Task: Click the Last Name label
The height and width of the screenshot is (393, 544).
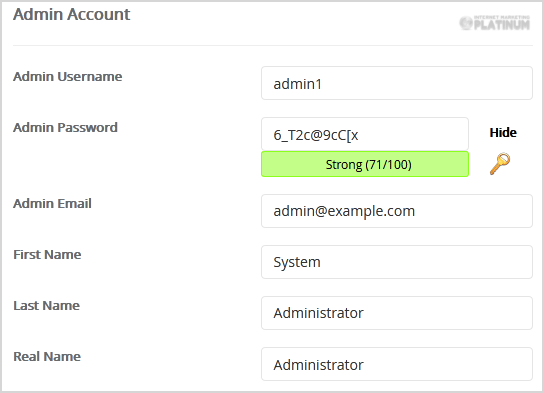Action: (x=46, y=305)
